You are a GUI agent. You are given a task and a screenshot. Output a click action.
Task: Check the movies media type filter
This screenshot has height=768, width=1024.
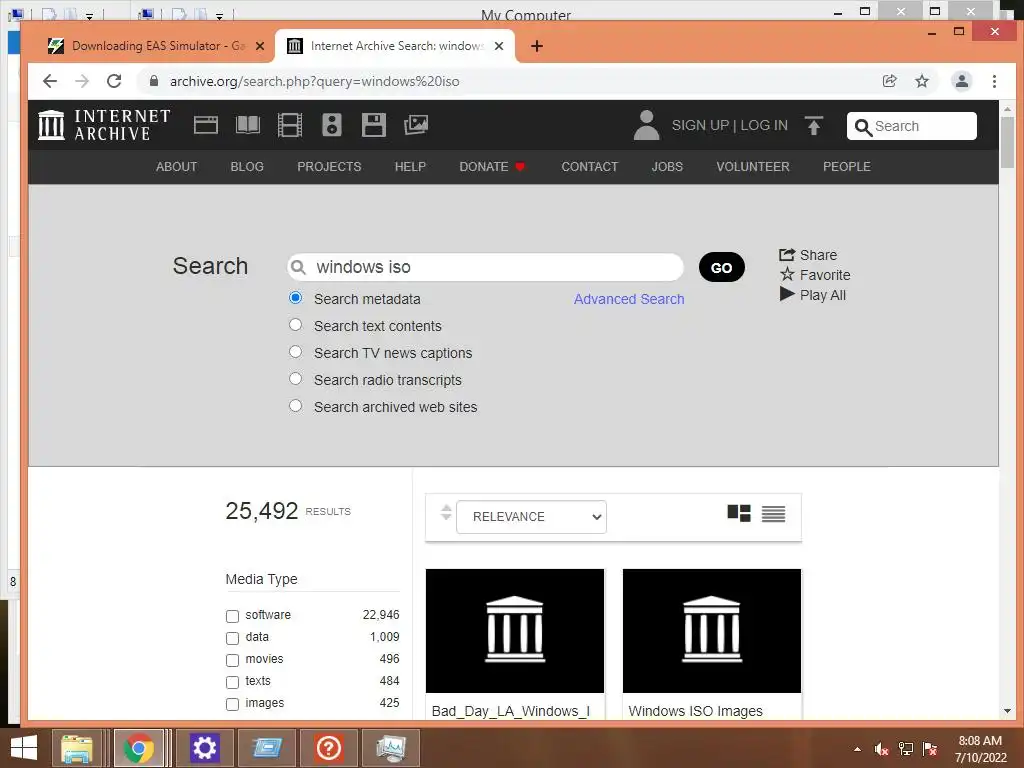click(x=232, y=660)
